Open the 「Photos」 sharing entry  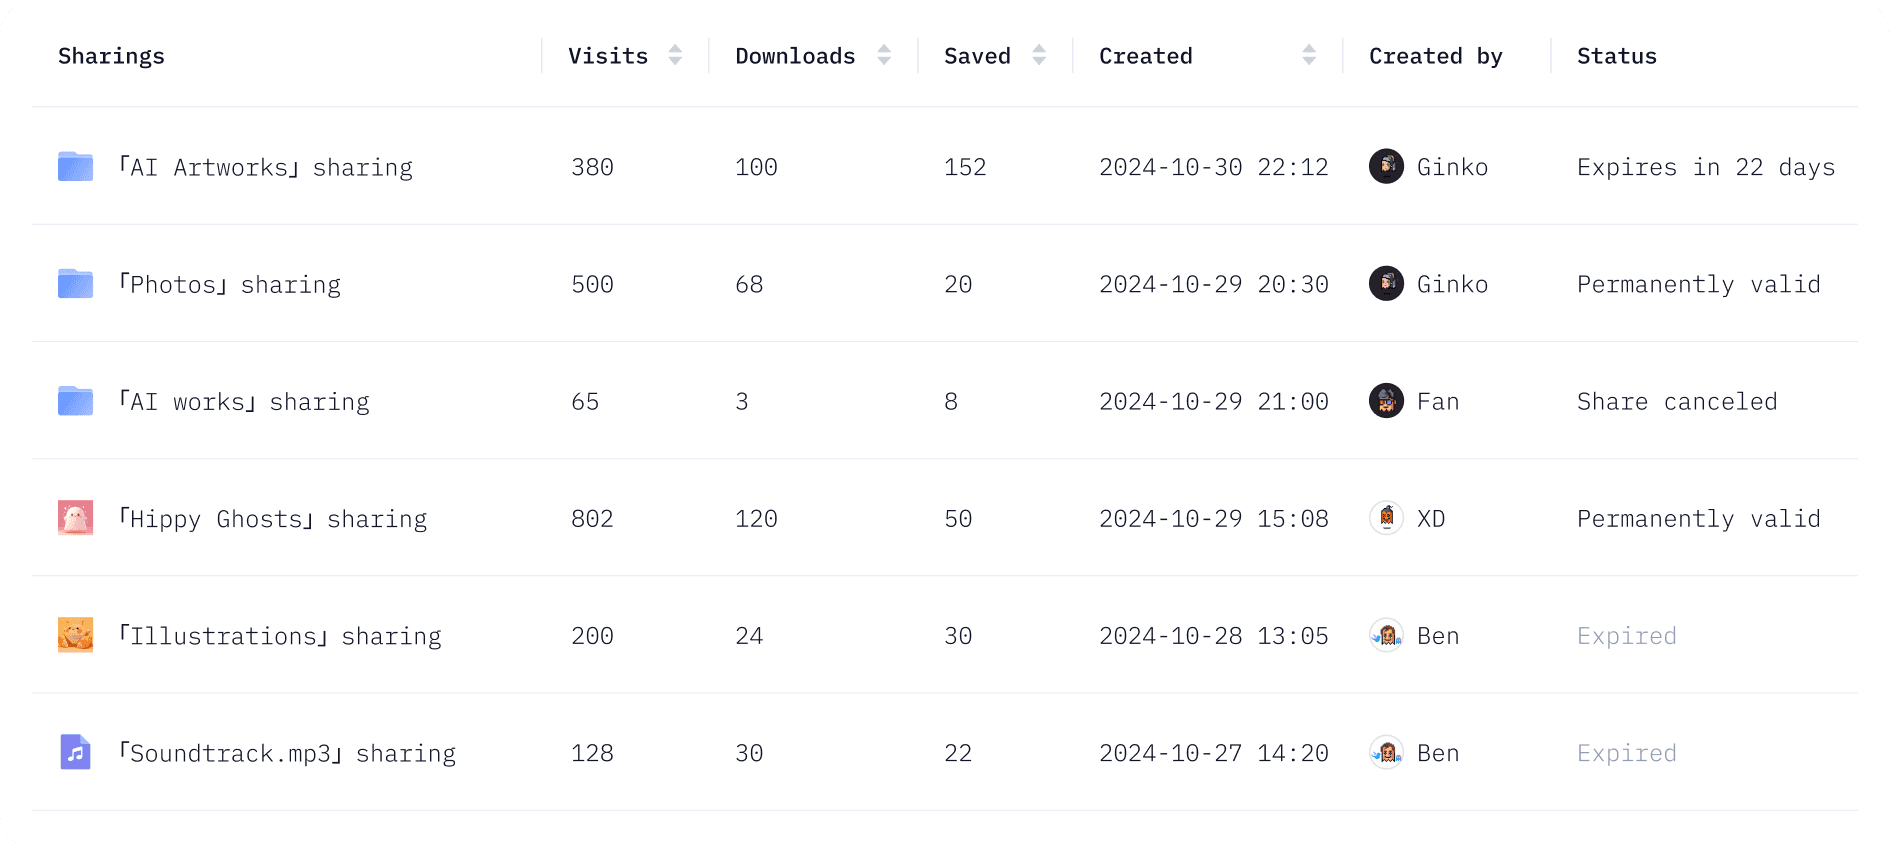[230, 284]
